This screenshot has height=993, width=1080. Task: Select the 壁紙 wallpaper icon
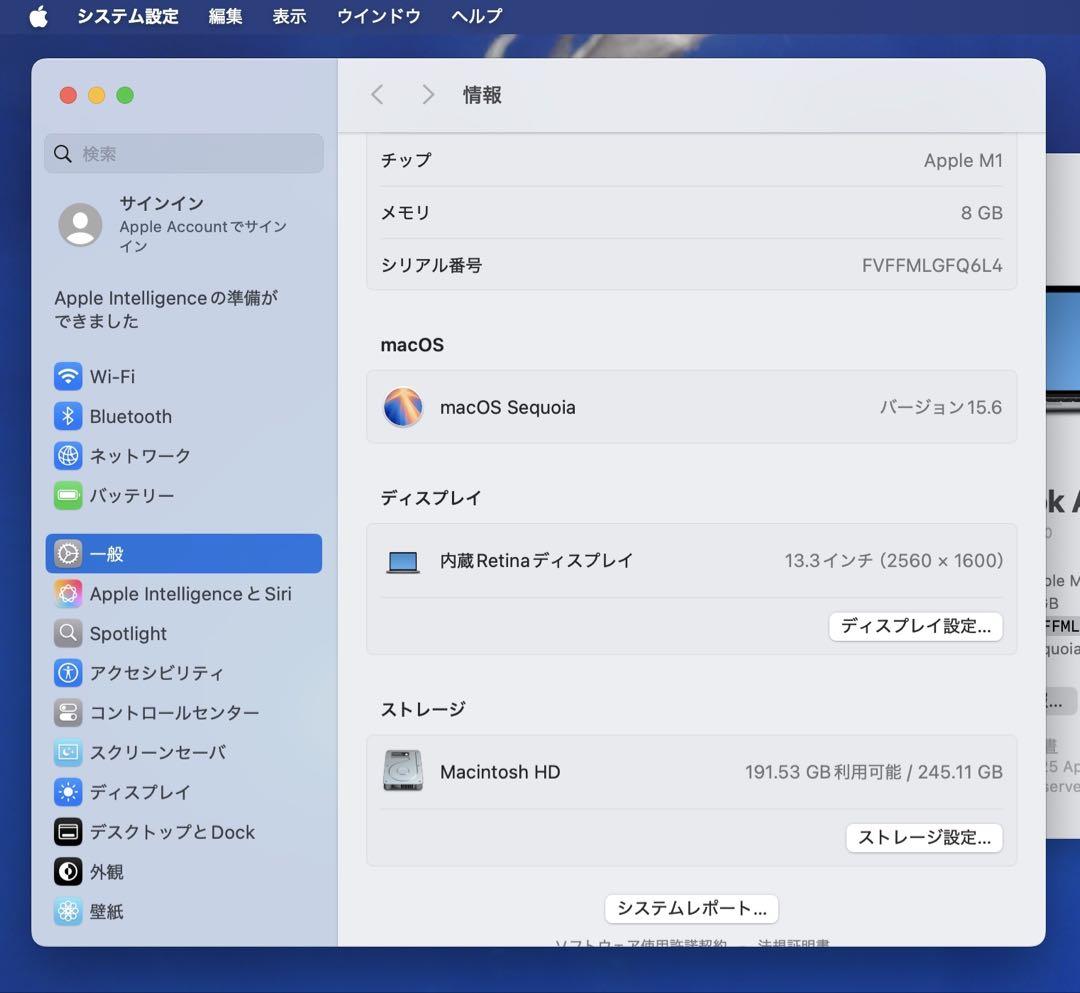coord(68,912)
